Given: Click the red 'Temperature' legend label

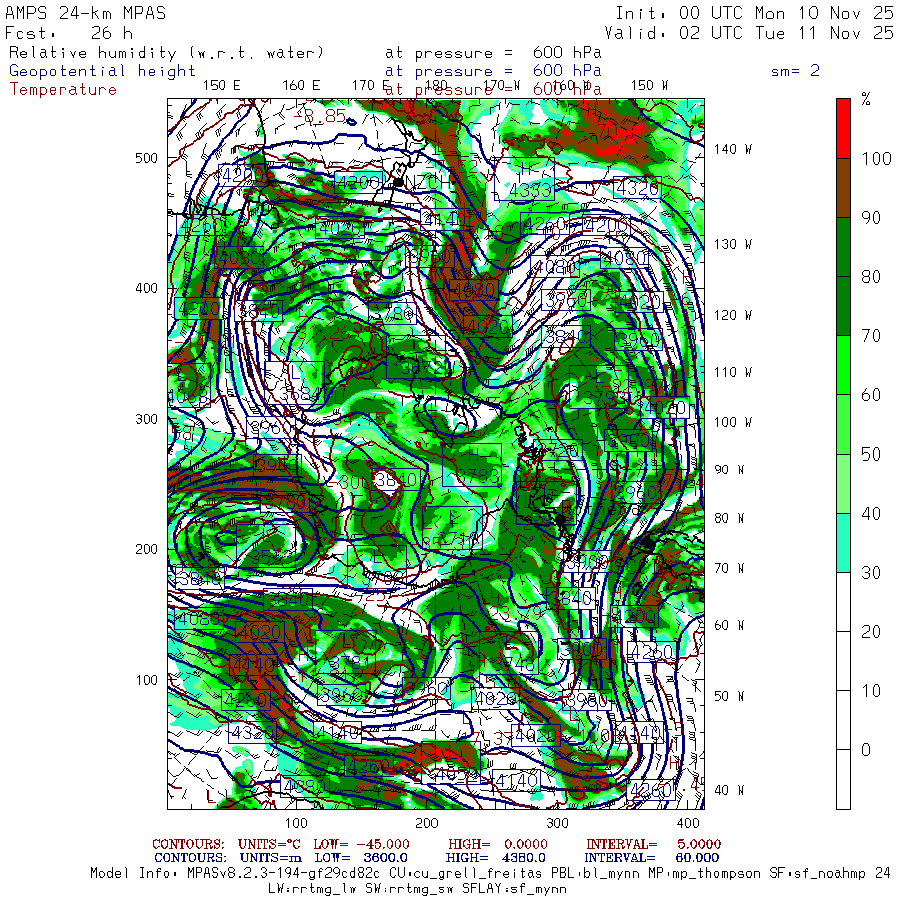Looking at the screenshot, I should point(63,90).
